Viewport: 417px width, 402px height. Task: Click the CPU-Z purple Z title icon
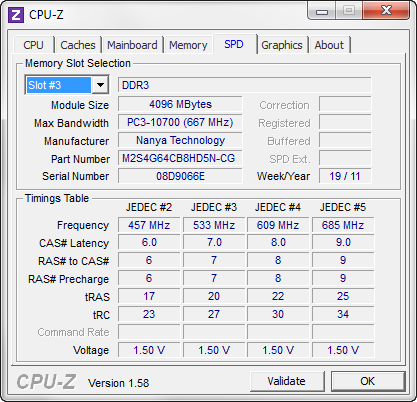pyautogui.click(x=16, y=15)
